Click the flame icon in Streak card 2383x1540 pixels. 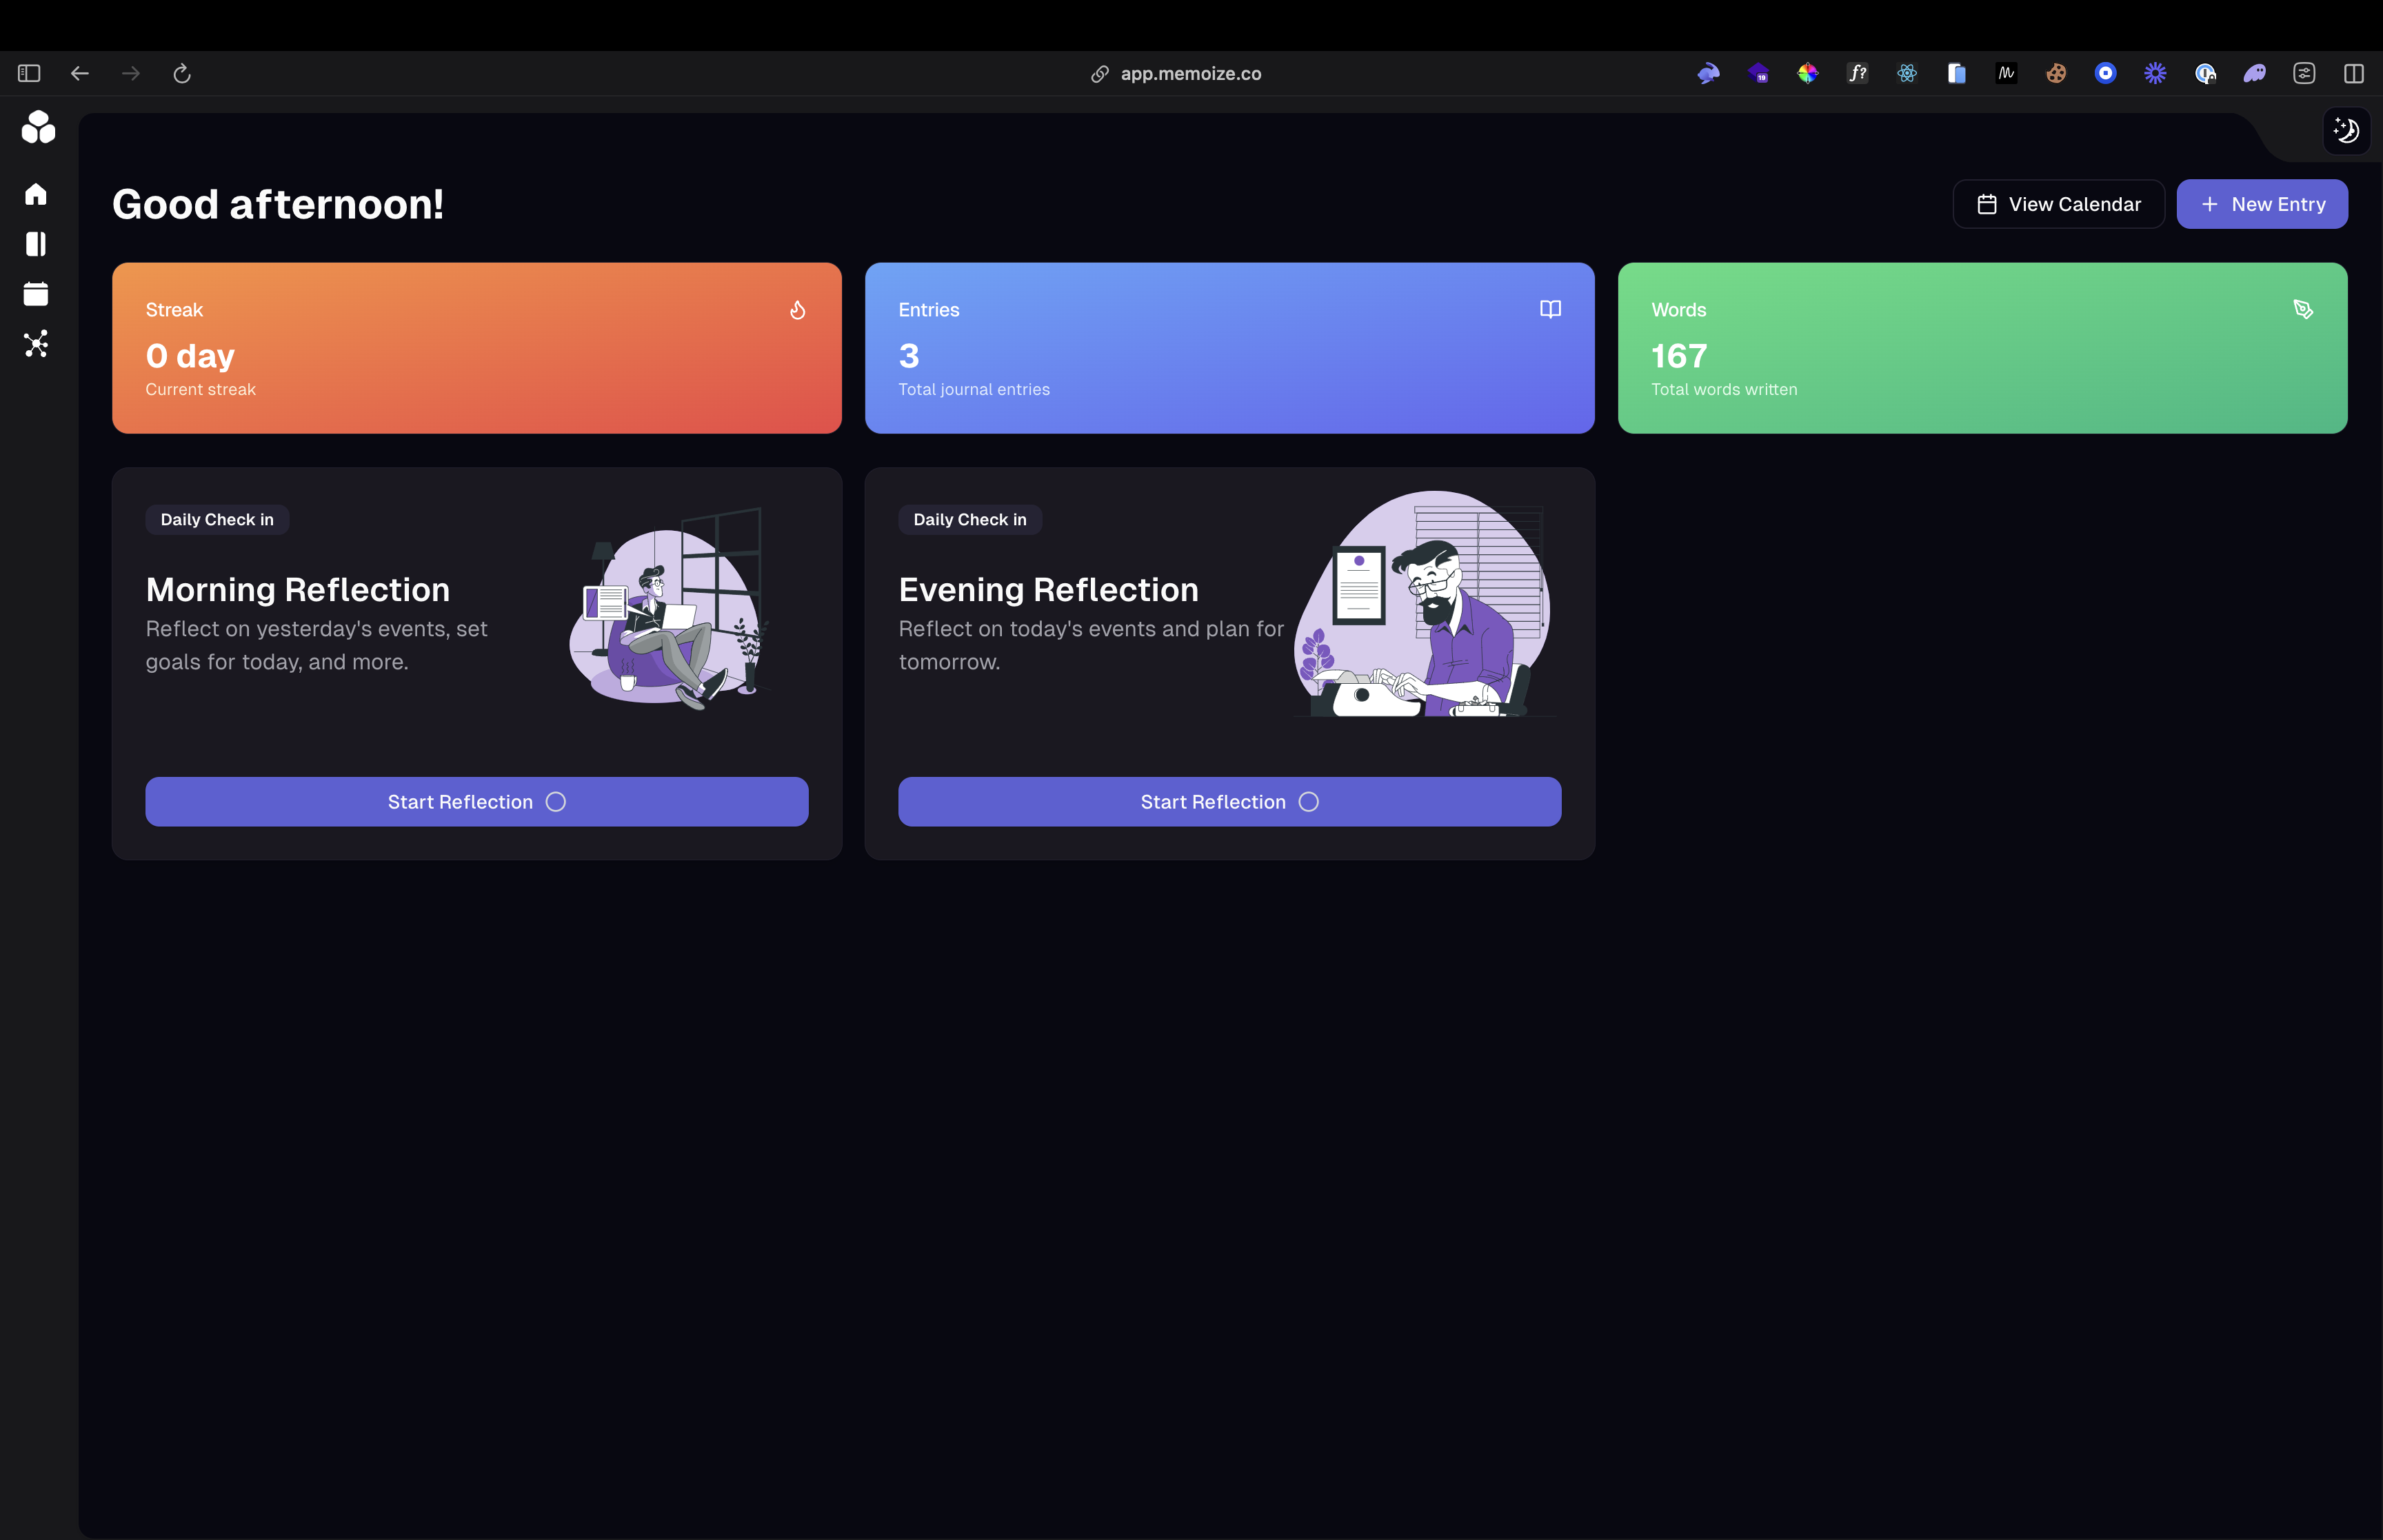pyautogui.click(x=797, y=310)
